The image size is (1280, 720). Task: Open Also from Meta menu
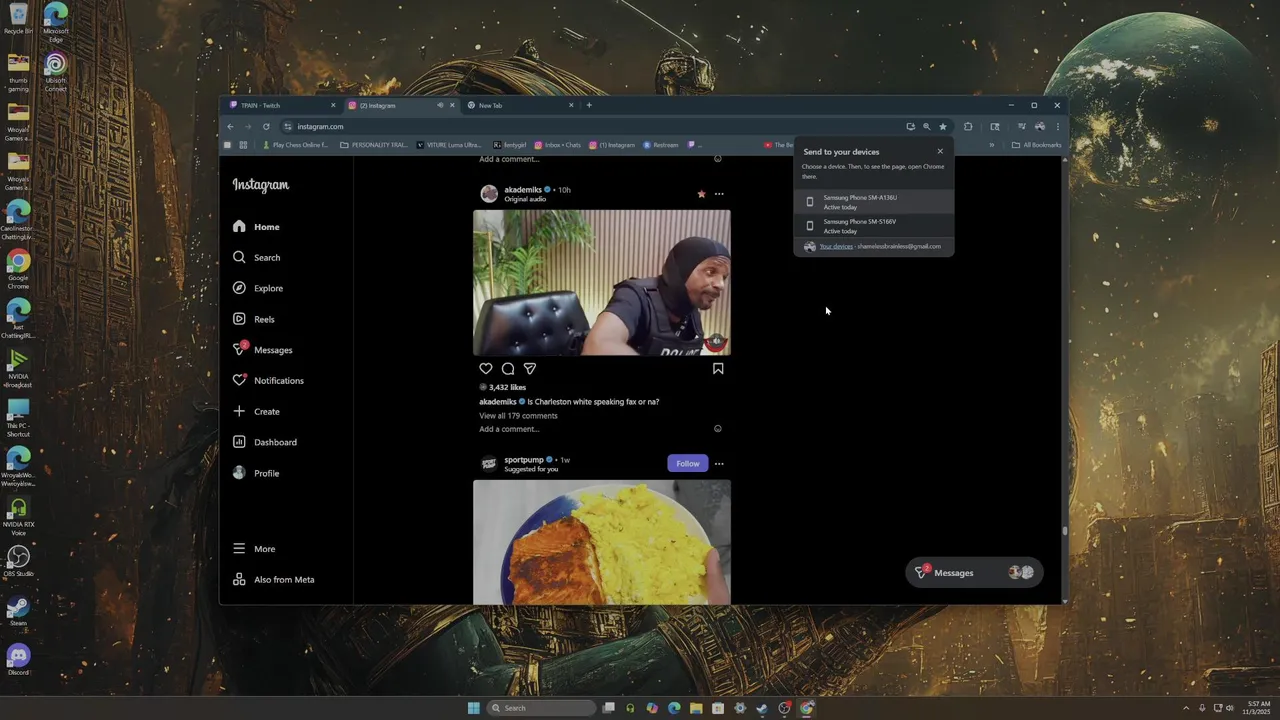pyautogui.click(x=273, y=580)
